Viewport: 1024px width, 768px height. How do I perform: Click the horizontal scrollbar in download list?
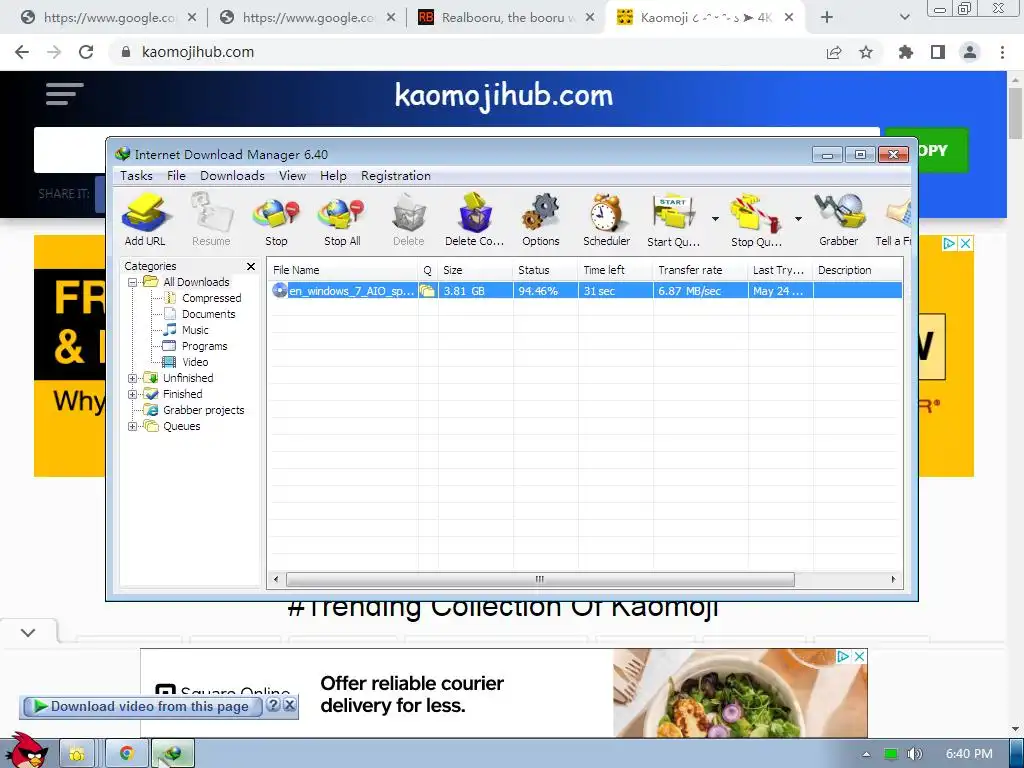[x=540, y=579]
